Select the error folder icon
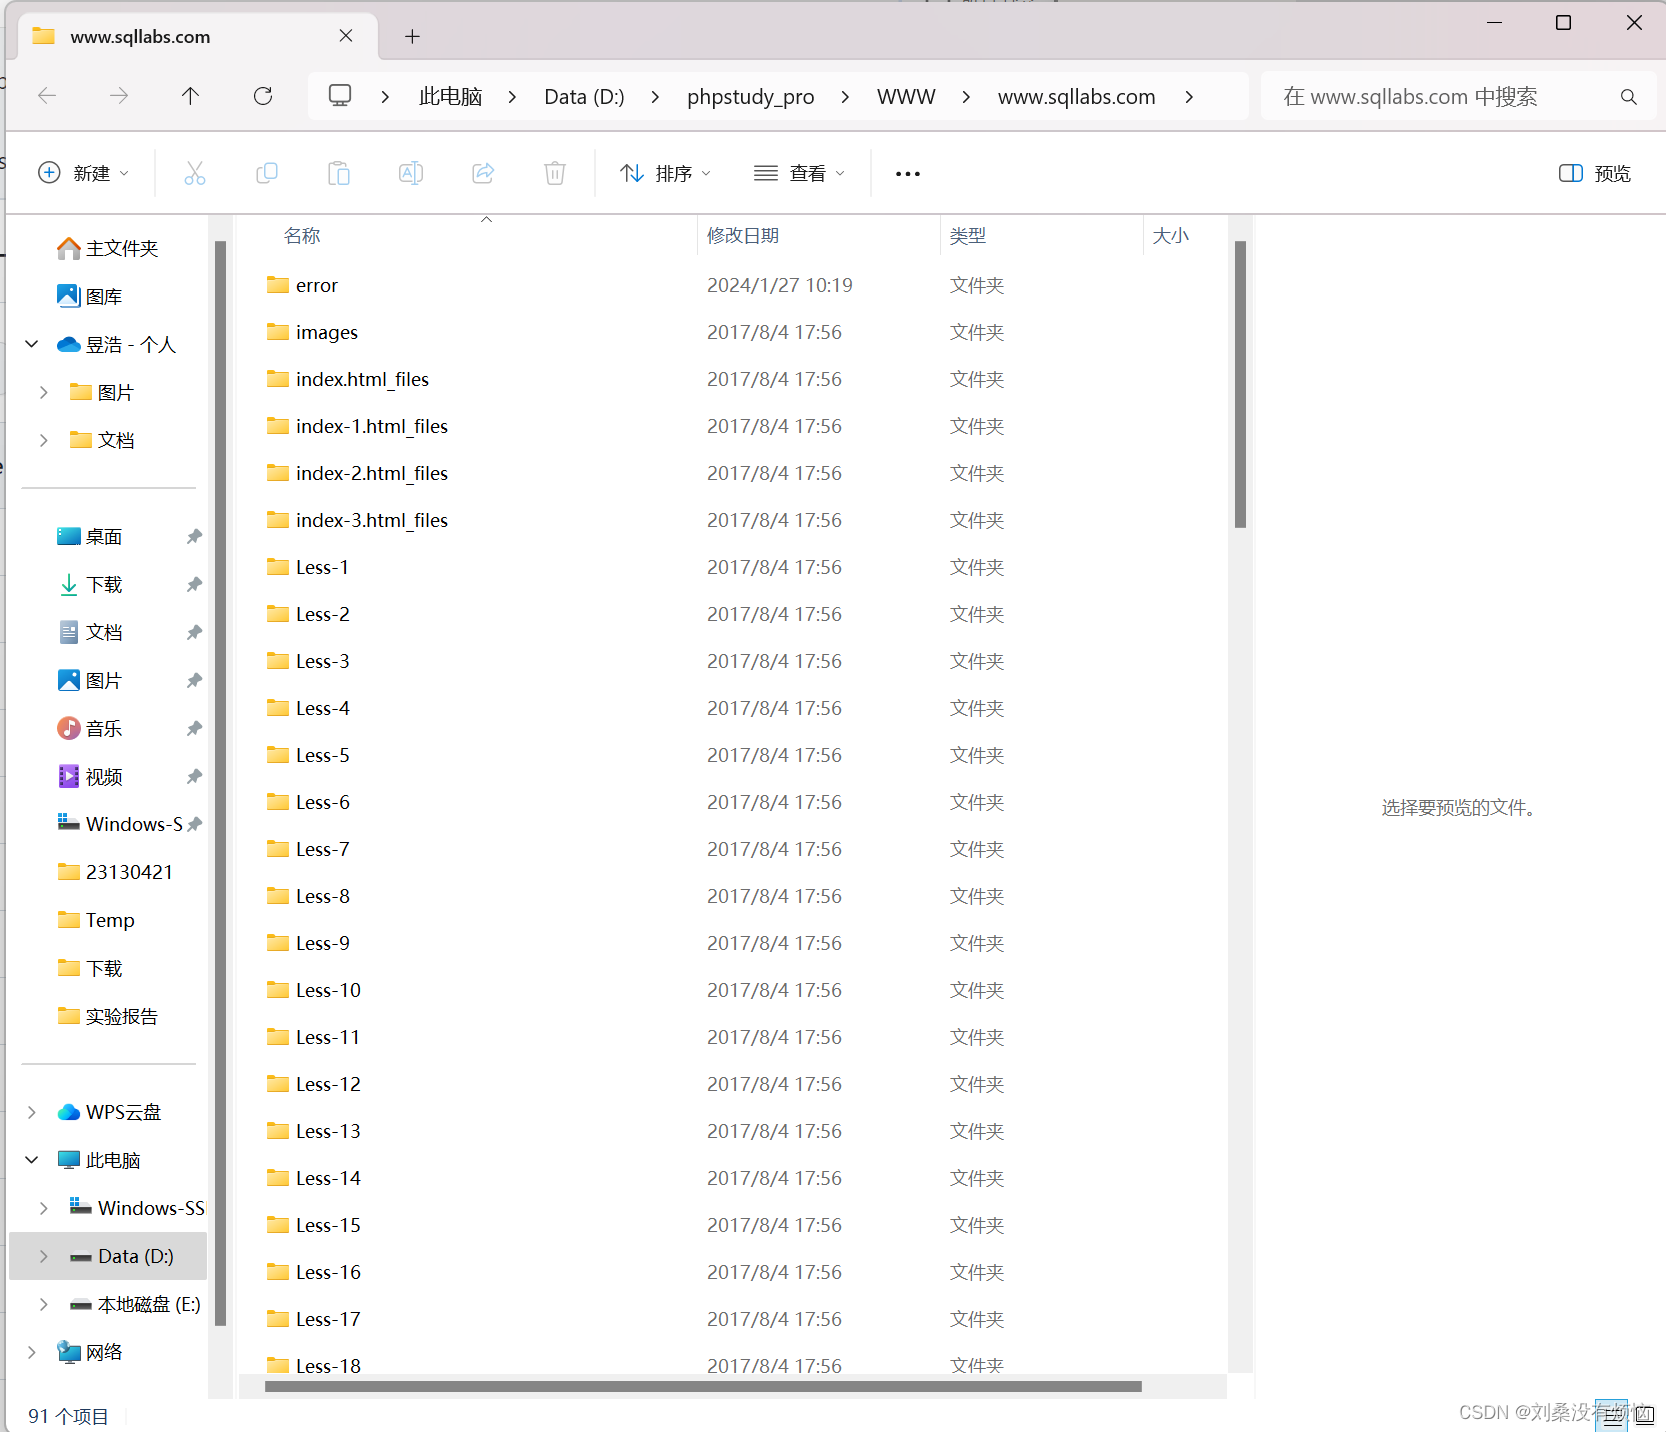 [278, 285]
